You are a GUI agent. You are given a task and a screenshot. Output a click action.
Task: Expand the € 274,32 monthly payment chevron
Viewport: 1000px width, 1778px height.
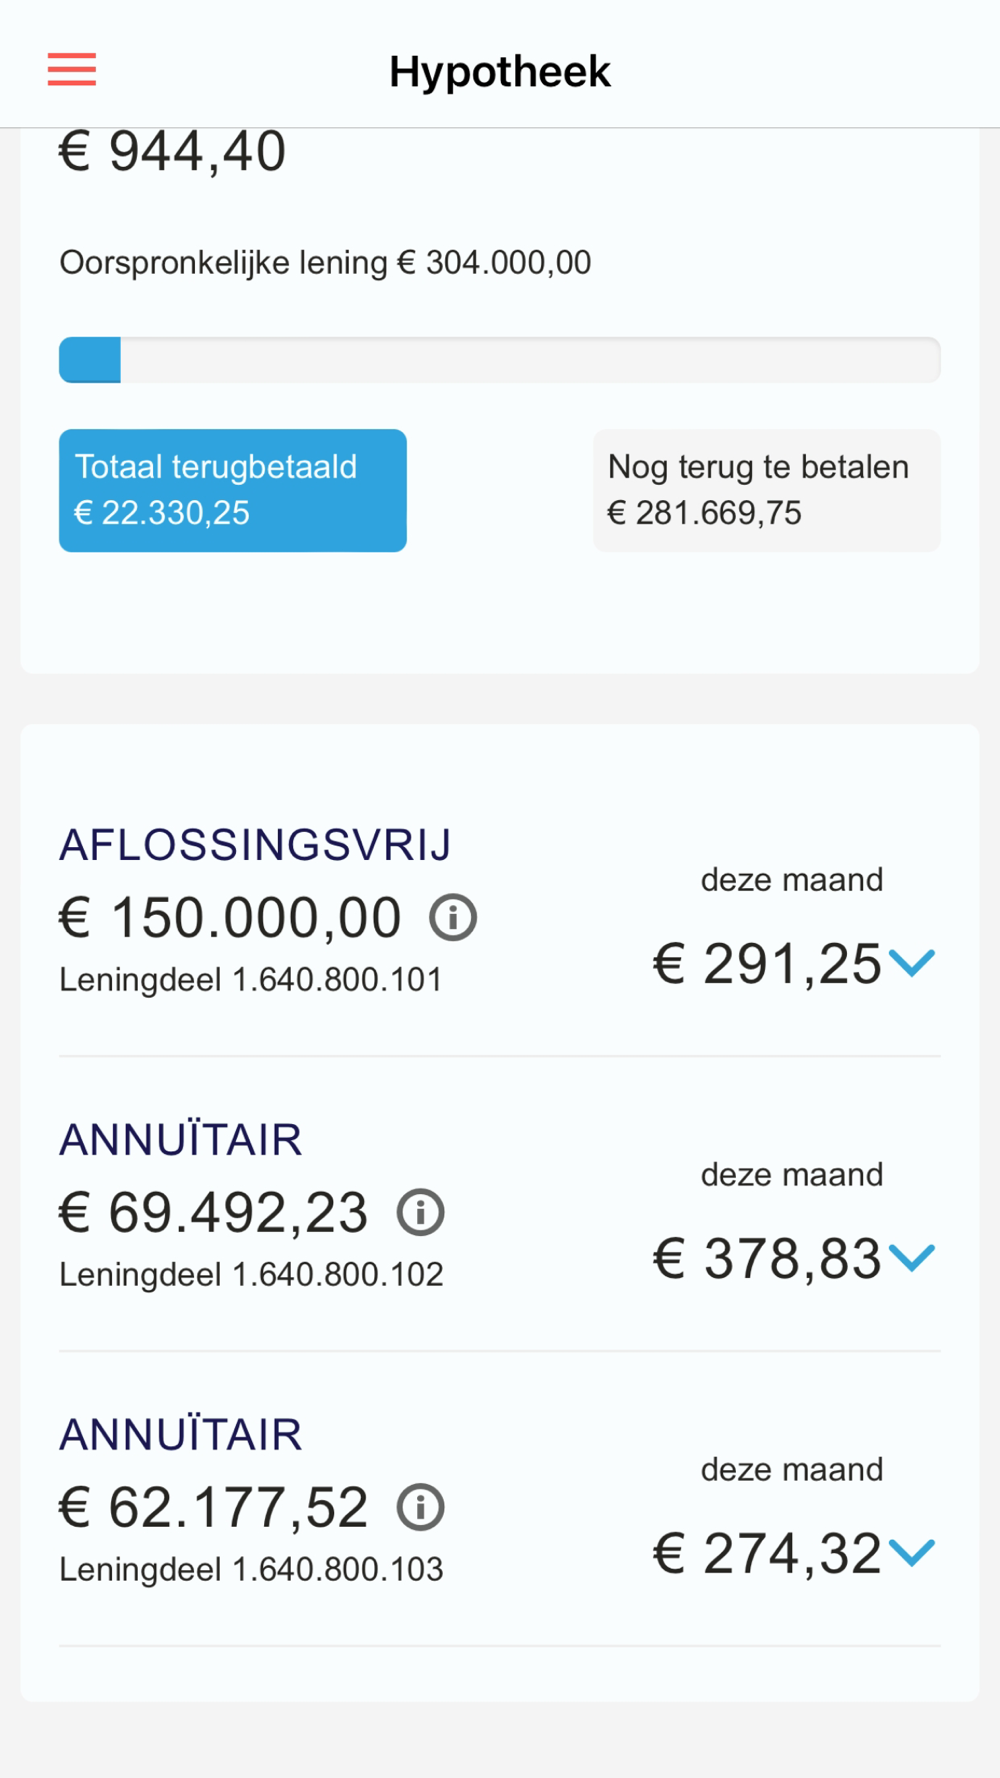point(911,1553)
